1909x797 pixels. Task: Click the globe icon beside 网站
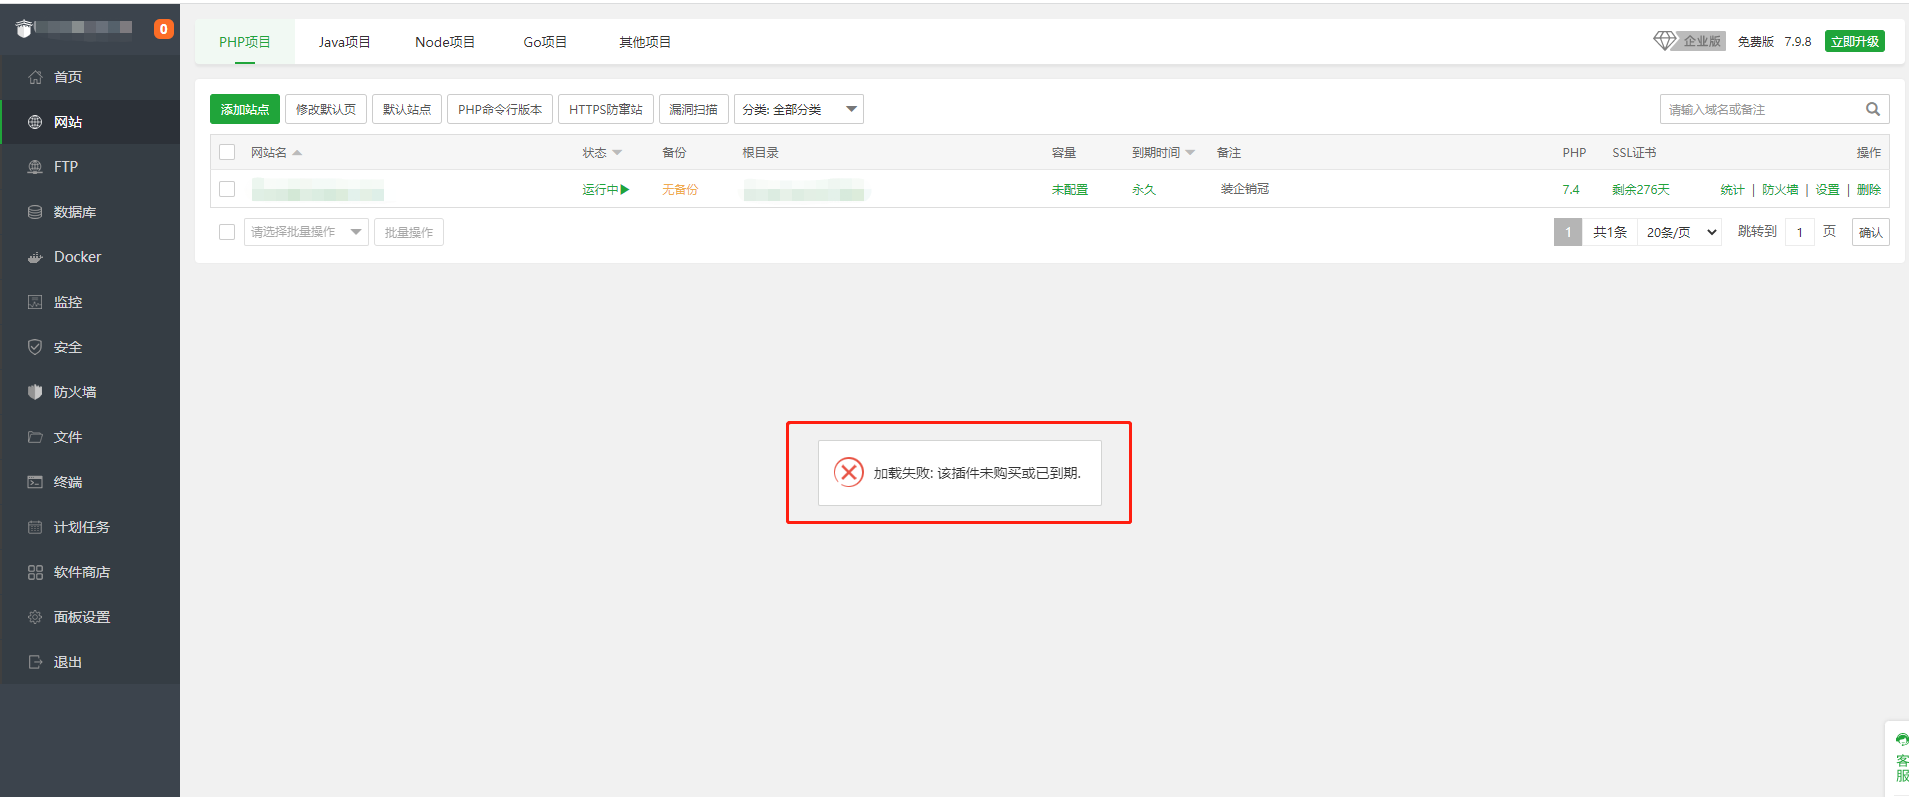(x=35, y=122)
